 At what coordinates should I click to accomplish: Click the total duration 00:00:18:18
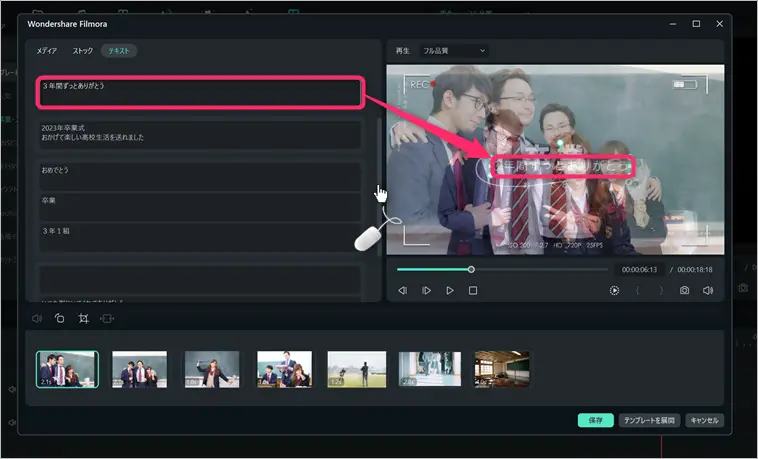(x=695, y=269)
